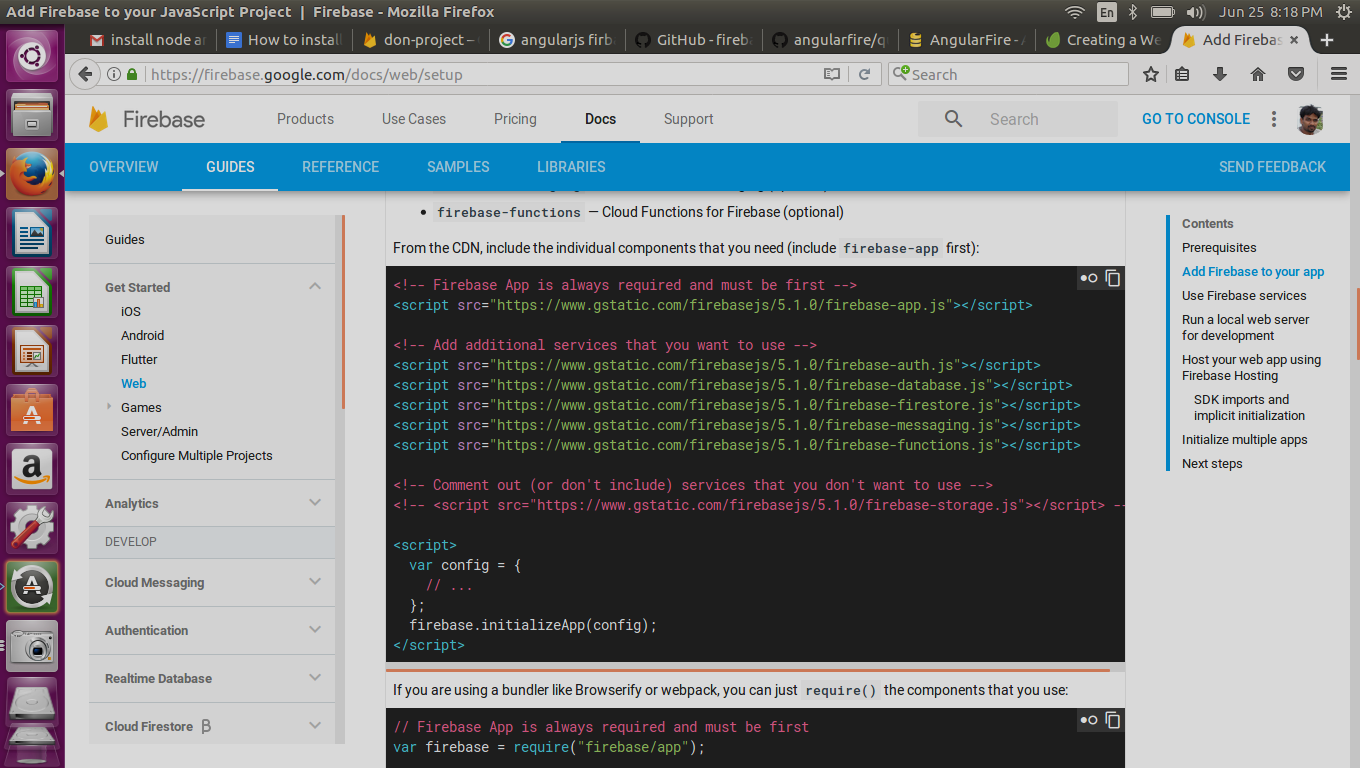Screen dimensions: 1360x768
Task: Open Amazon launcher icon
Action: click(33, 468)
